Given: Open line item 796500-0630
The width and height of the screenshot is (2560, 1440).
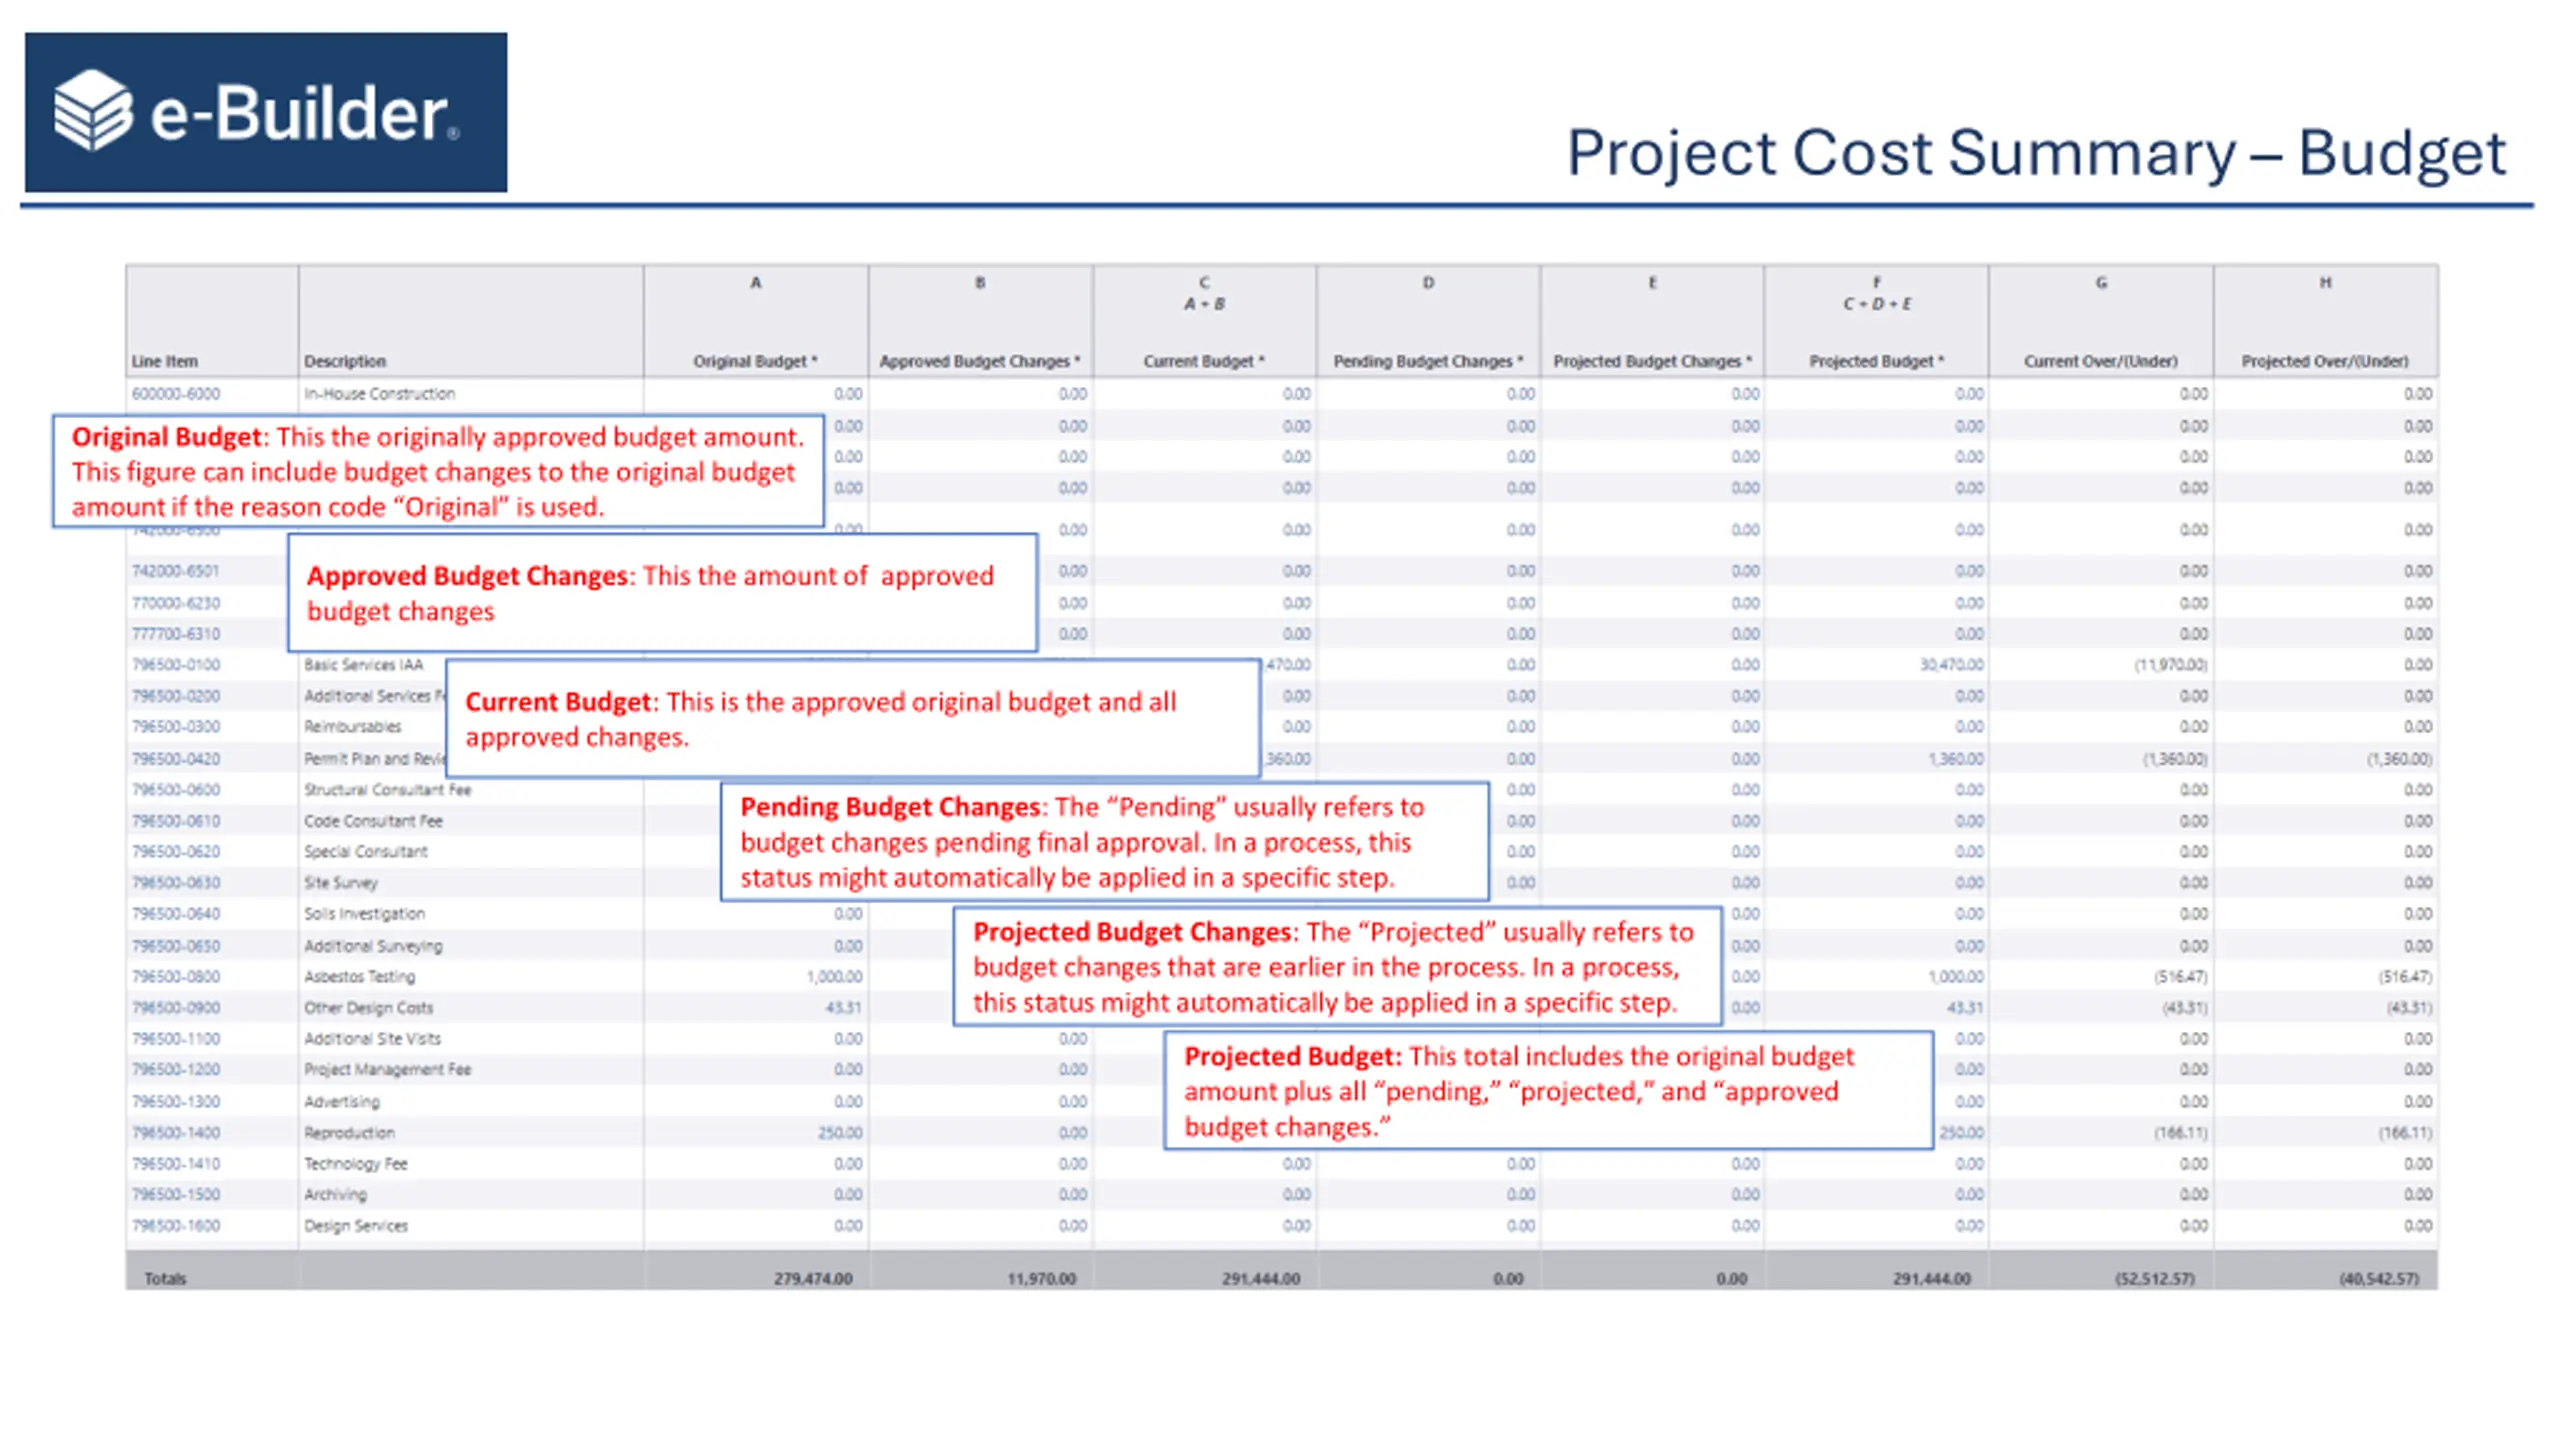Looking at the screenshot, I should [176, 883].
